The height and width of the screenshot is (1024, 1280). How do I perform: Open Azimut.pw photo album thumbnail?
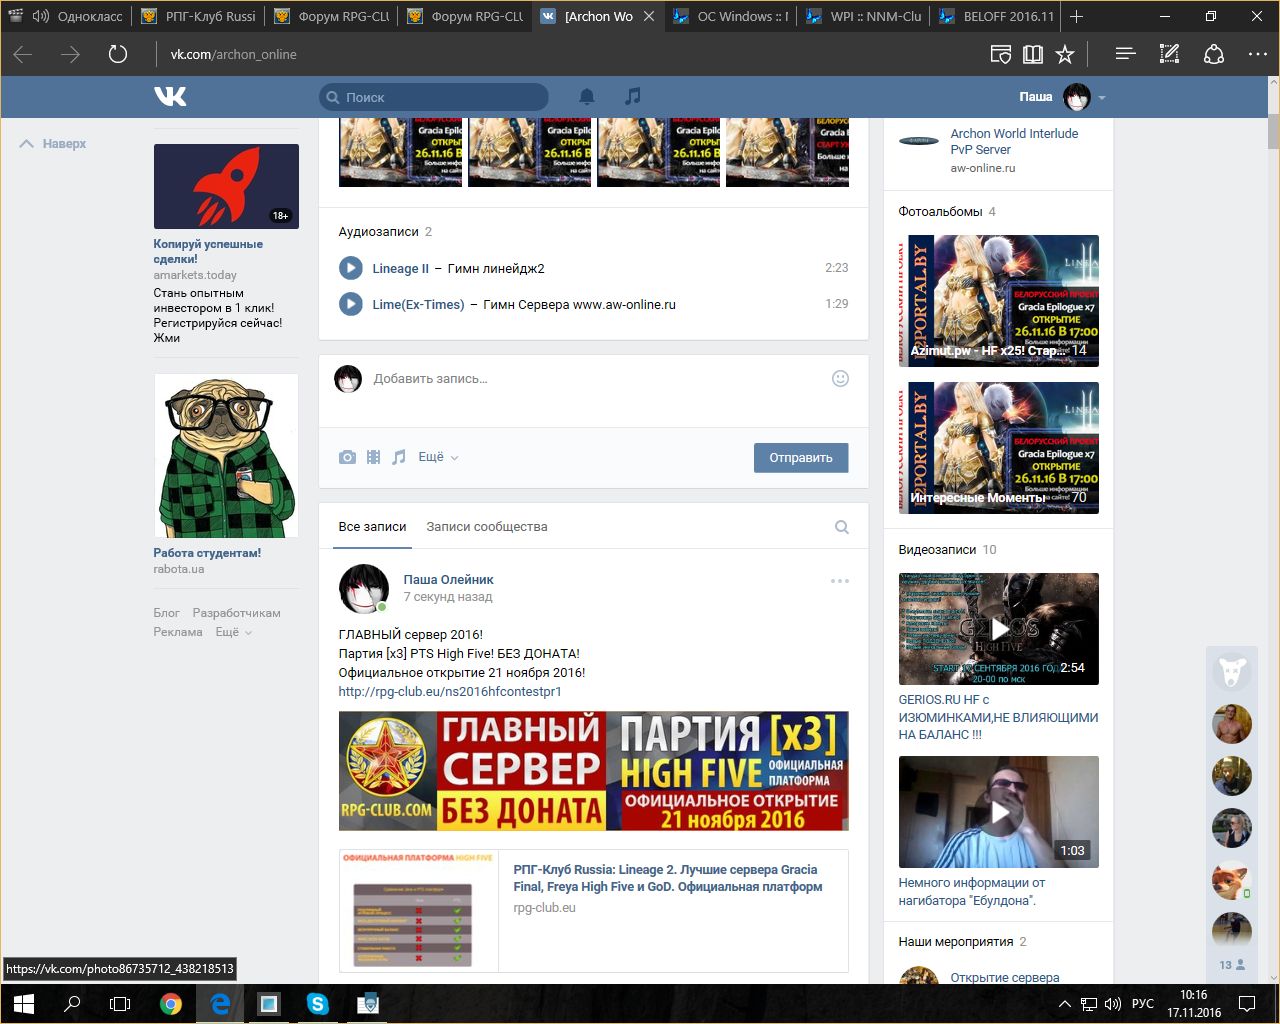coord(998,301)
